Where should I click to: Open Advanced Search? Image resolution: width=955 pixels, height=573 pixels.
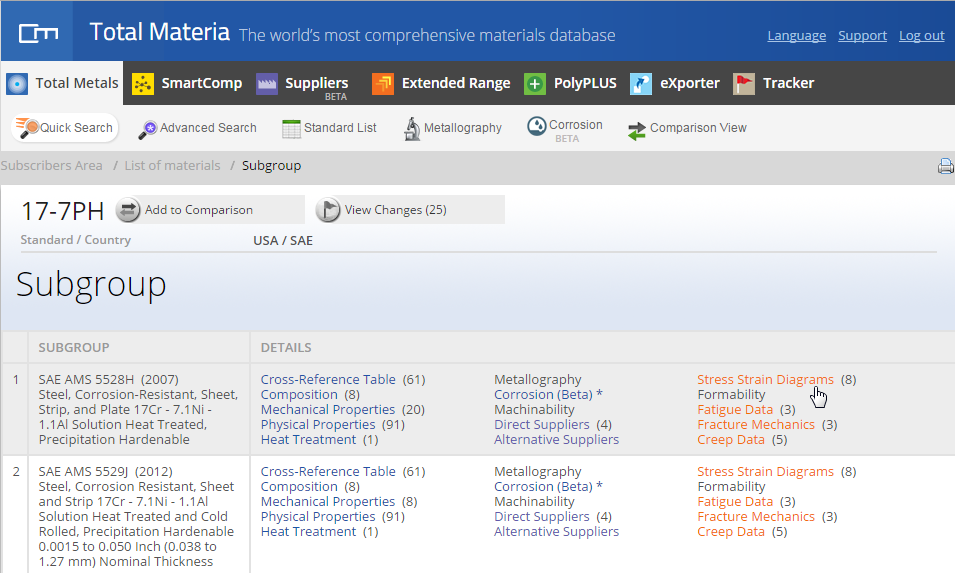(197, 128)
